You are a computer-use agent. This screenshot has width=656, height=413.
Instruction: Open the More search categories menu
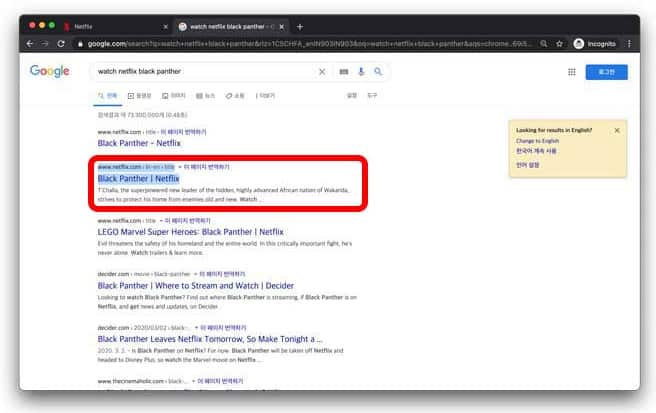(x=265, y=96)
